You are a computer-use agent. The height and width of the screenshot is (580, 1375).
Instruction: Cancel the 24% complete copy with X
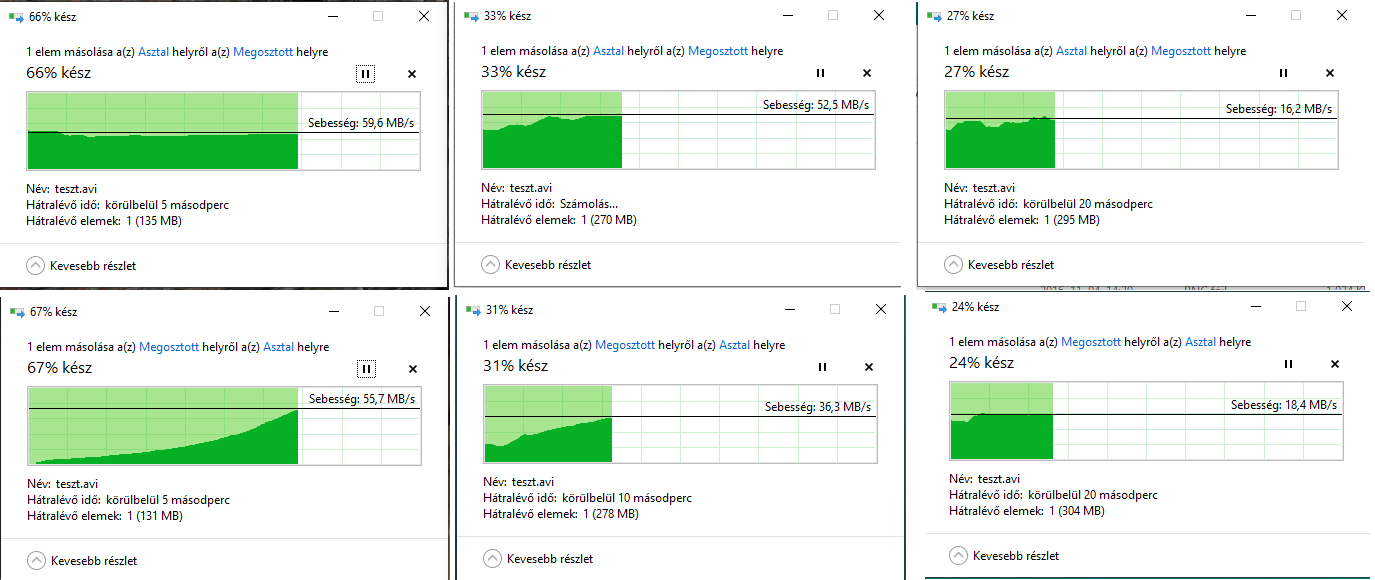[1335, 364]
